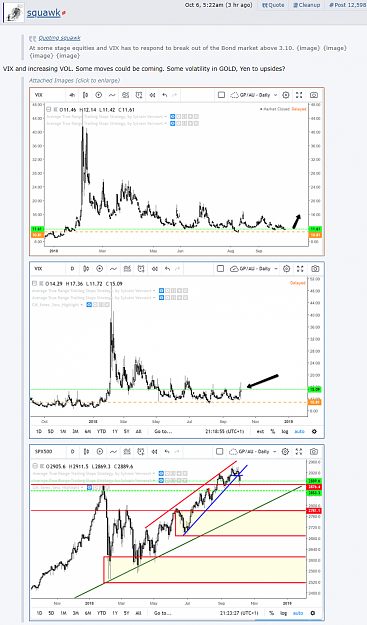This screenshot has width=367, height=625.
Task: Undo last action in 4h VIX chart toolbar
Action: tap(165, 95)
